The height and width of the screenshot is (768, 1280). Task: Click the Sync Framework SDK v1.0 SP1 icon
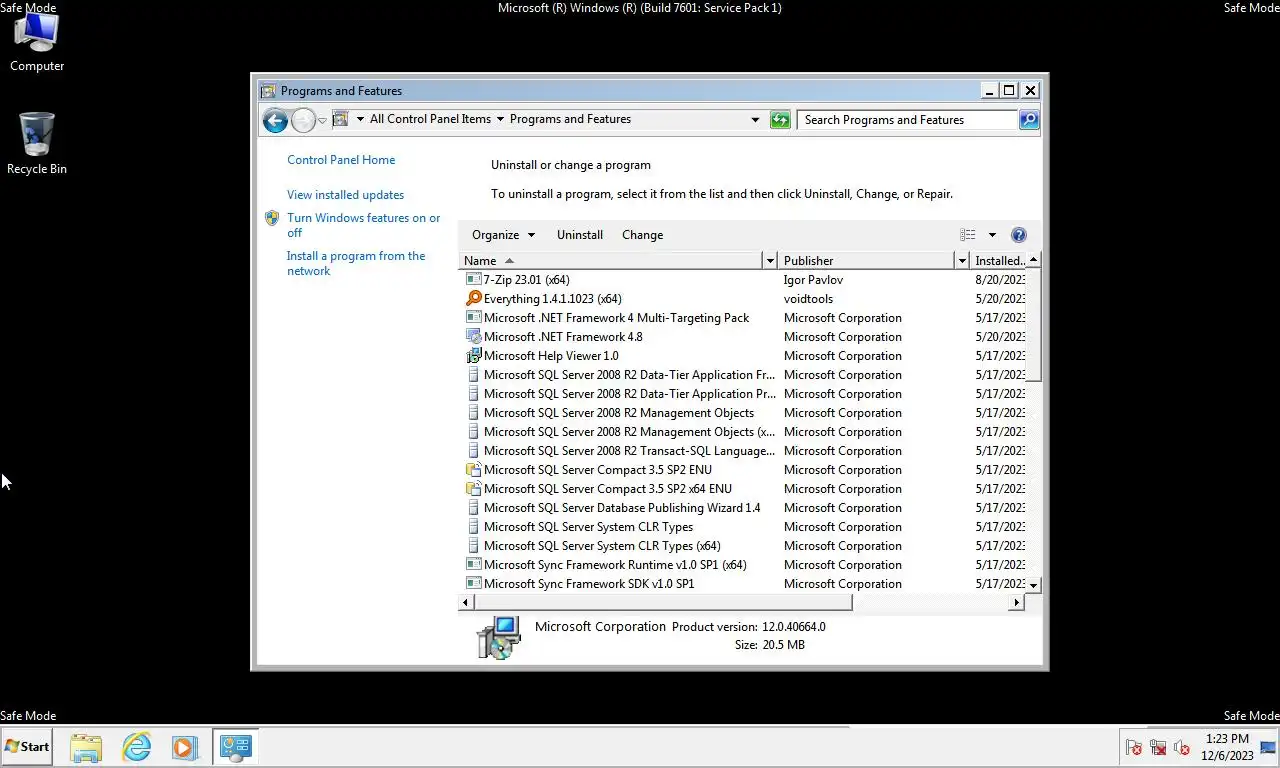point(474,584)
